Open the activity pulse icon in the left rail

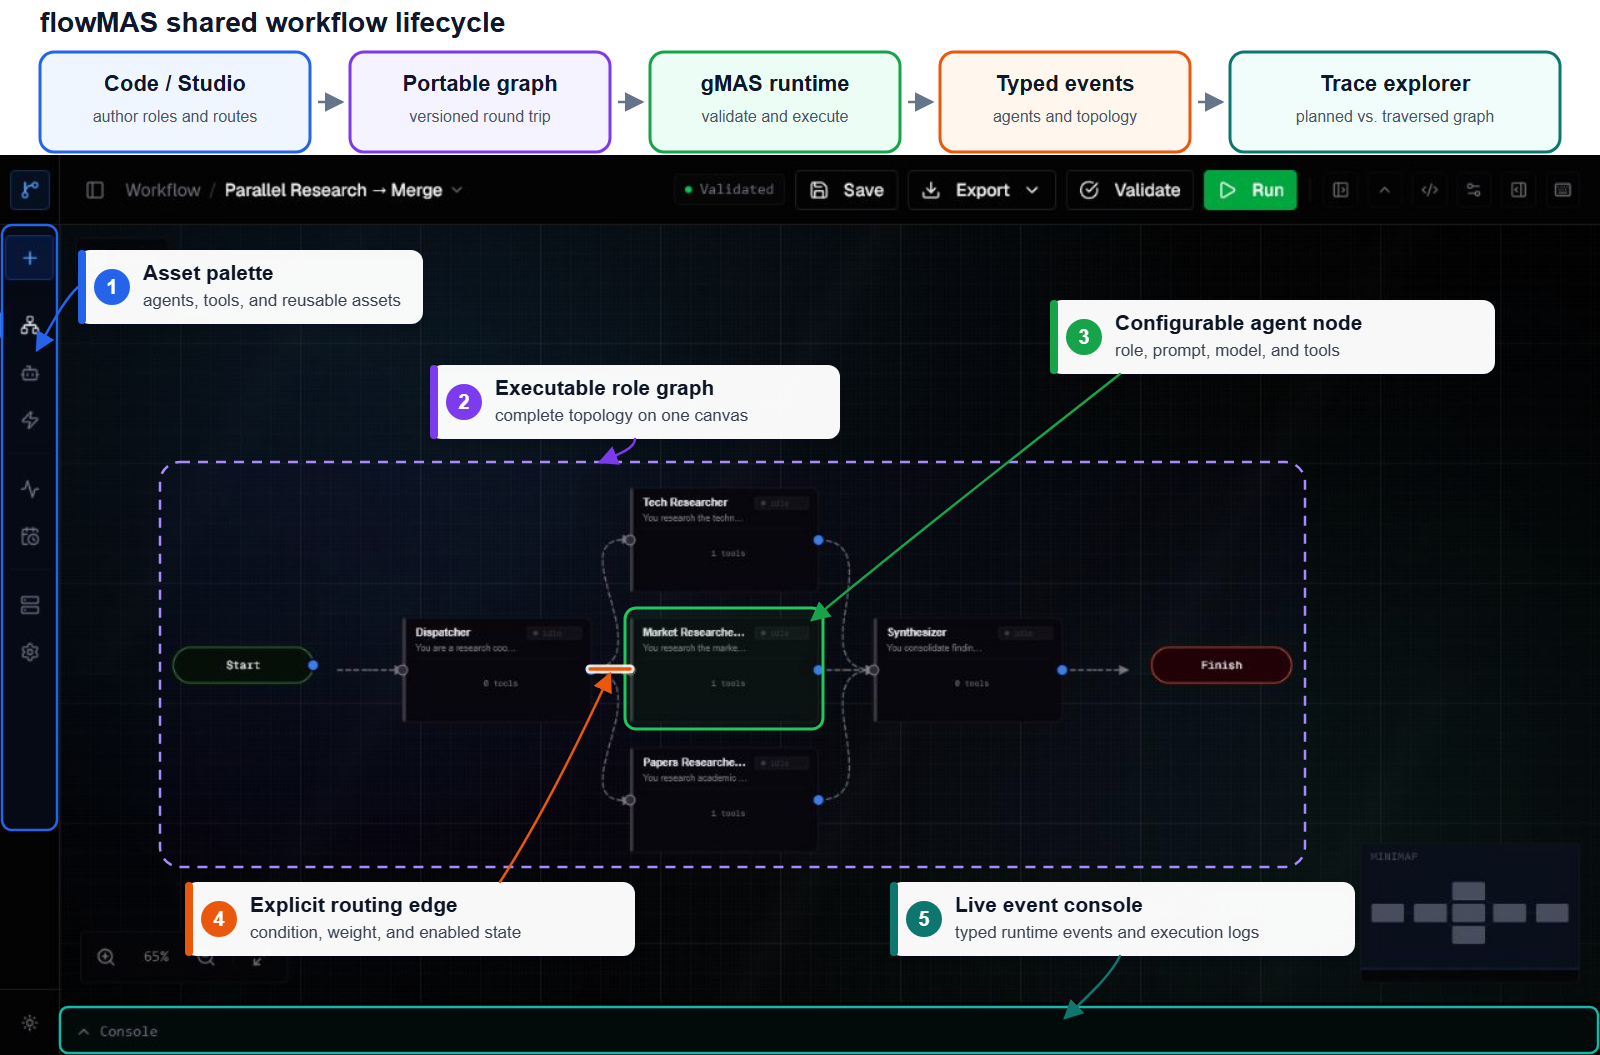coord(30,489)
